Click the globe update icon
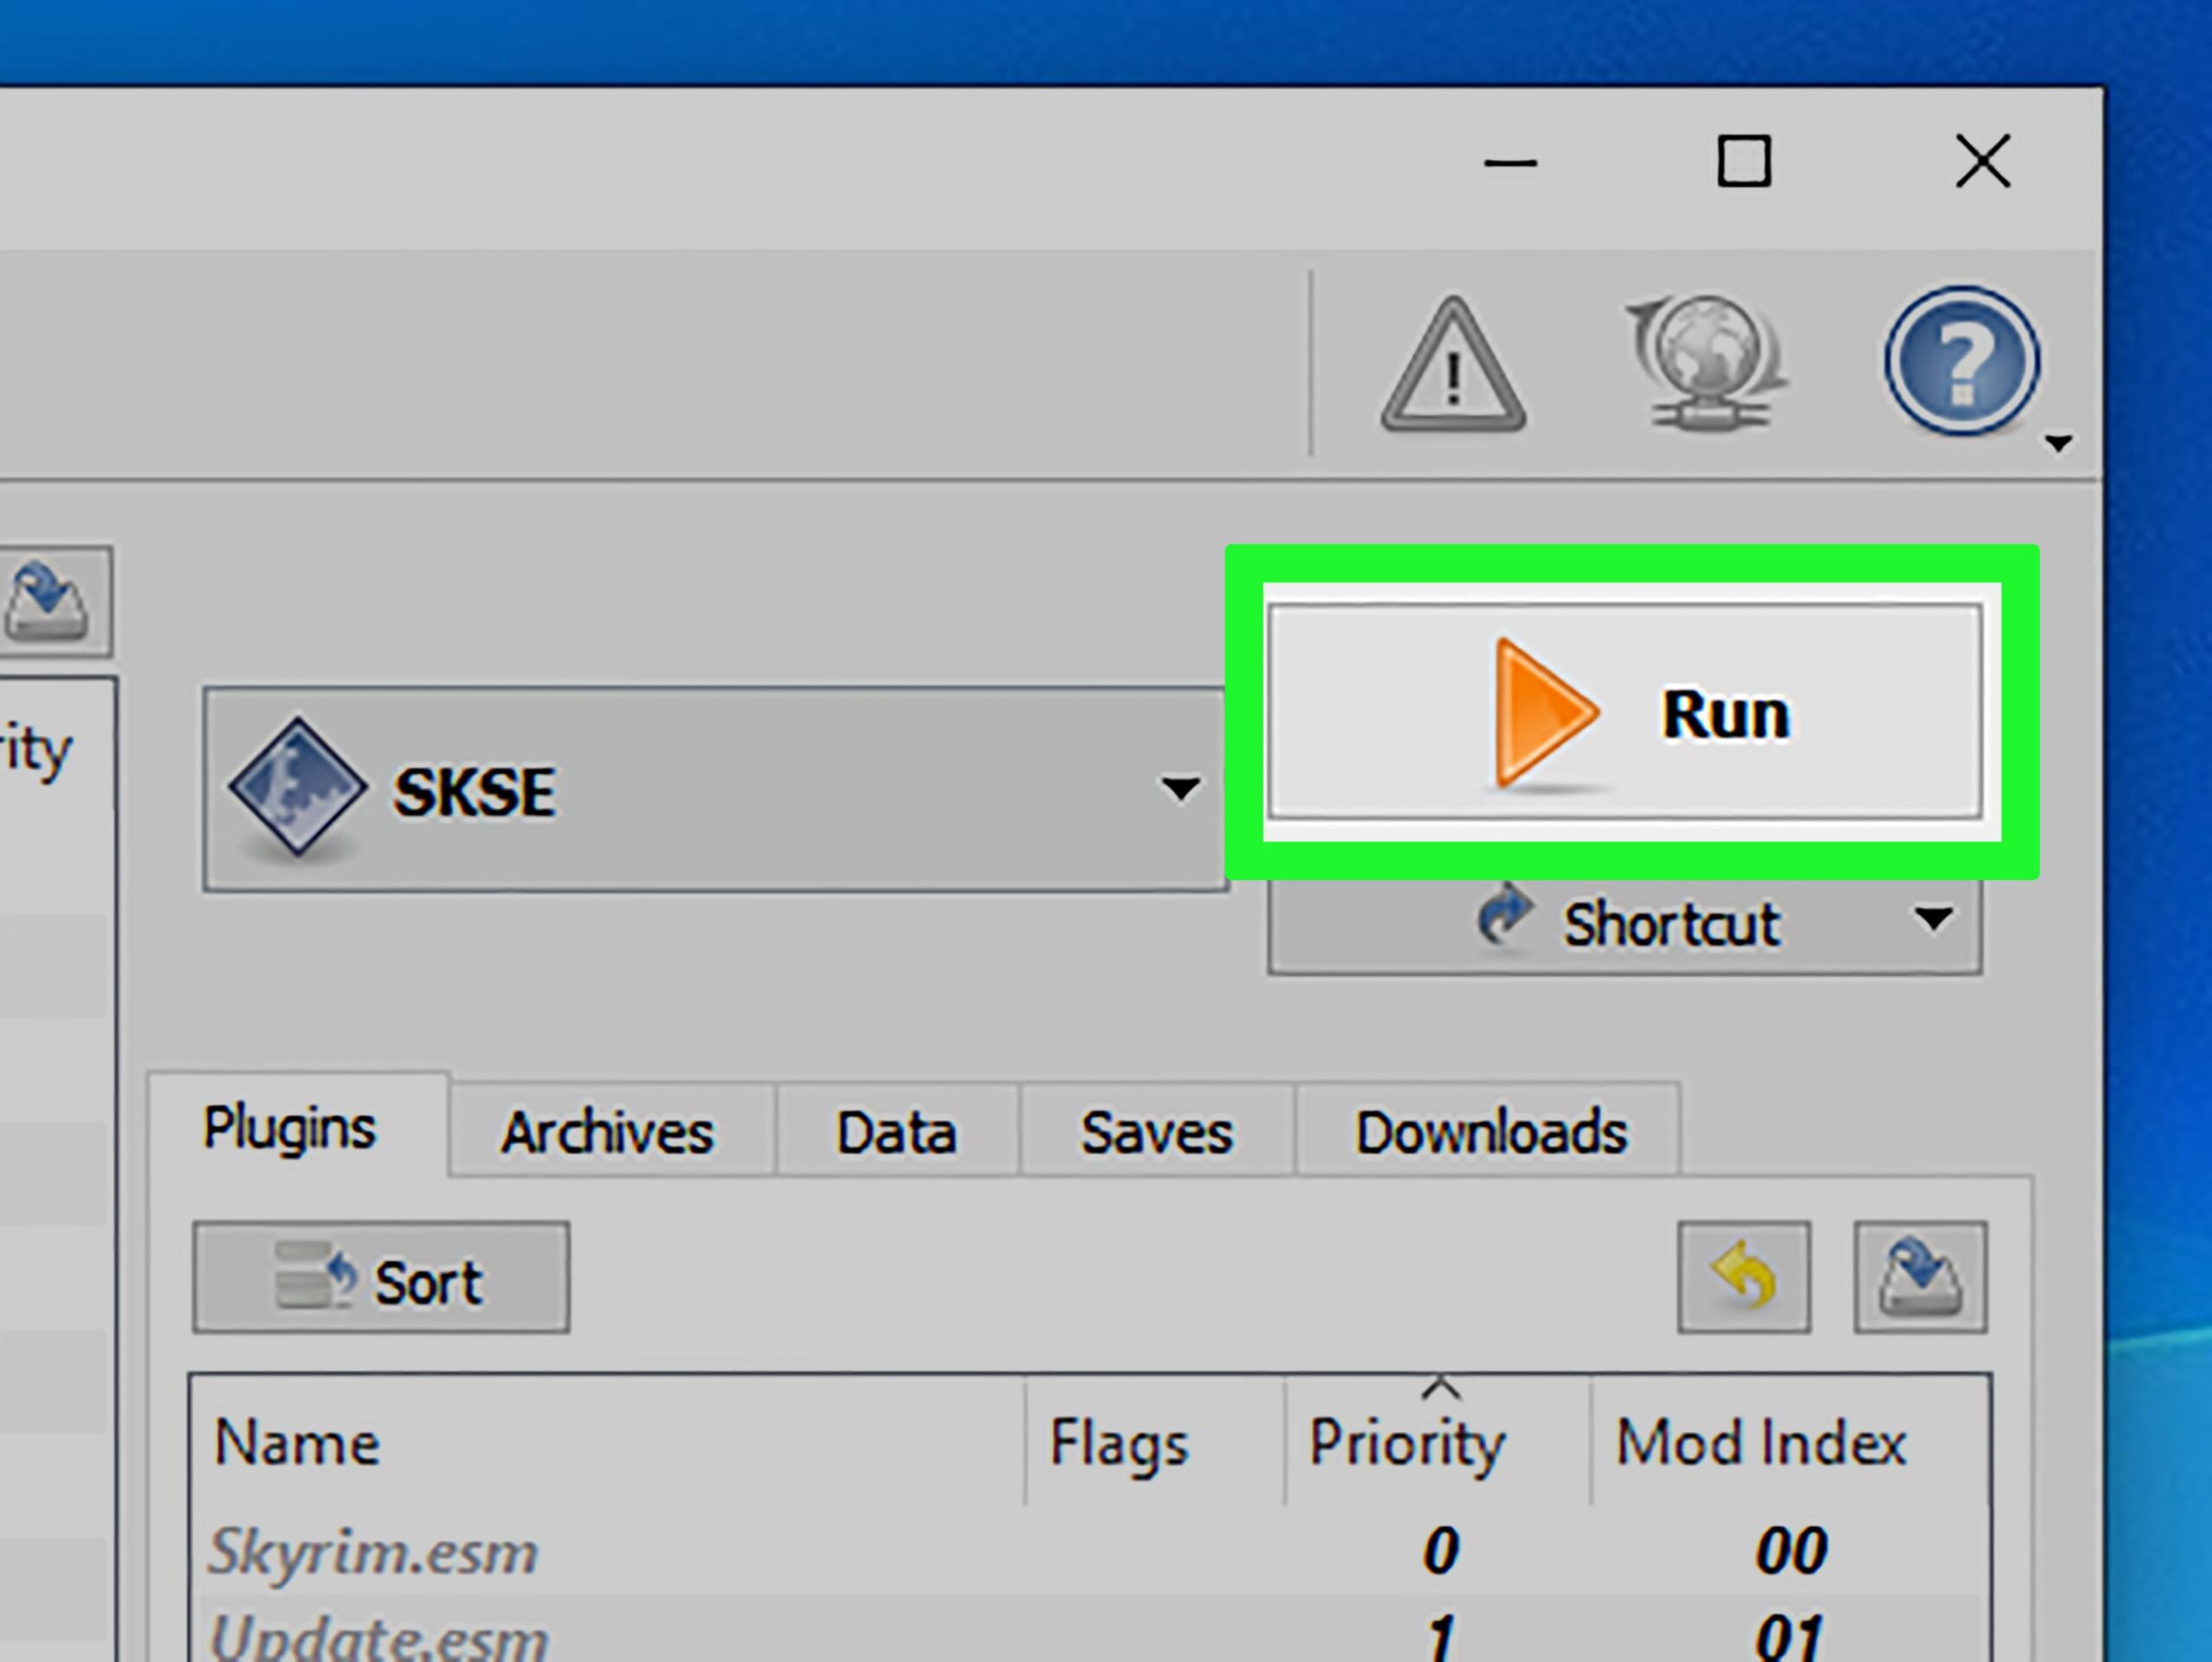Screen dimensions: 2212x1662 (x=1708, y=362)
